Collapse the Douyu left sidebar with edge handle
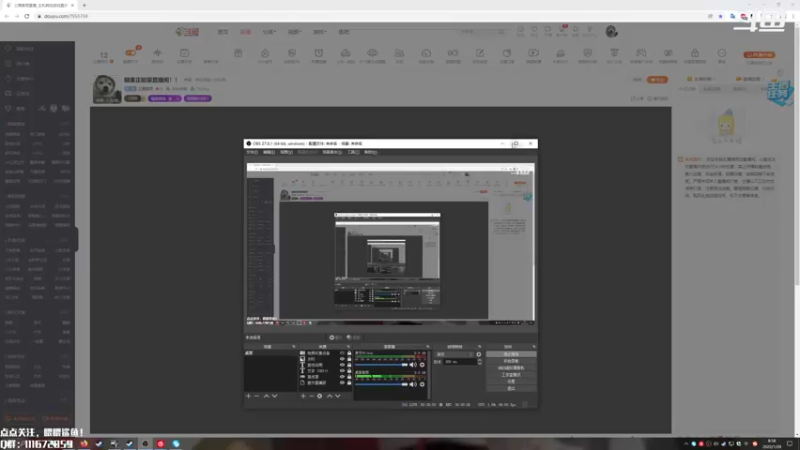This screenshot has width=800, height=450. 76,239
